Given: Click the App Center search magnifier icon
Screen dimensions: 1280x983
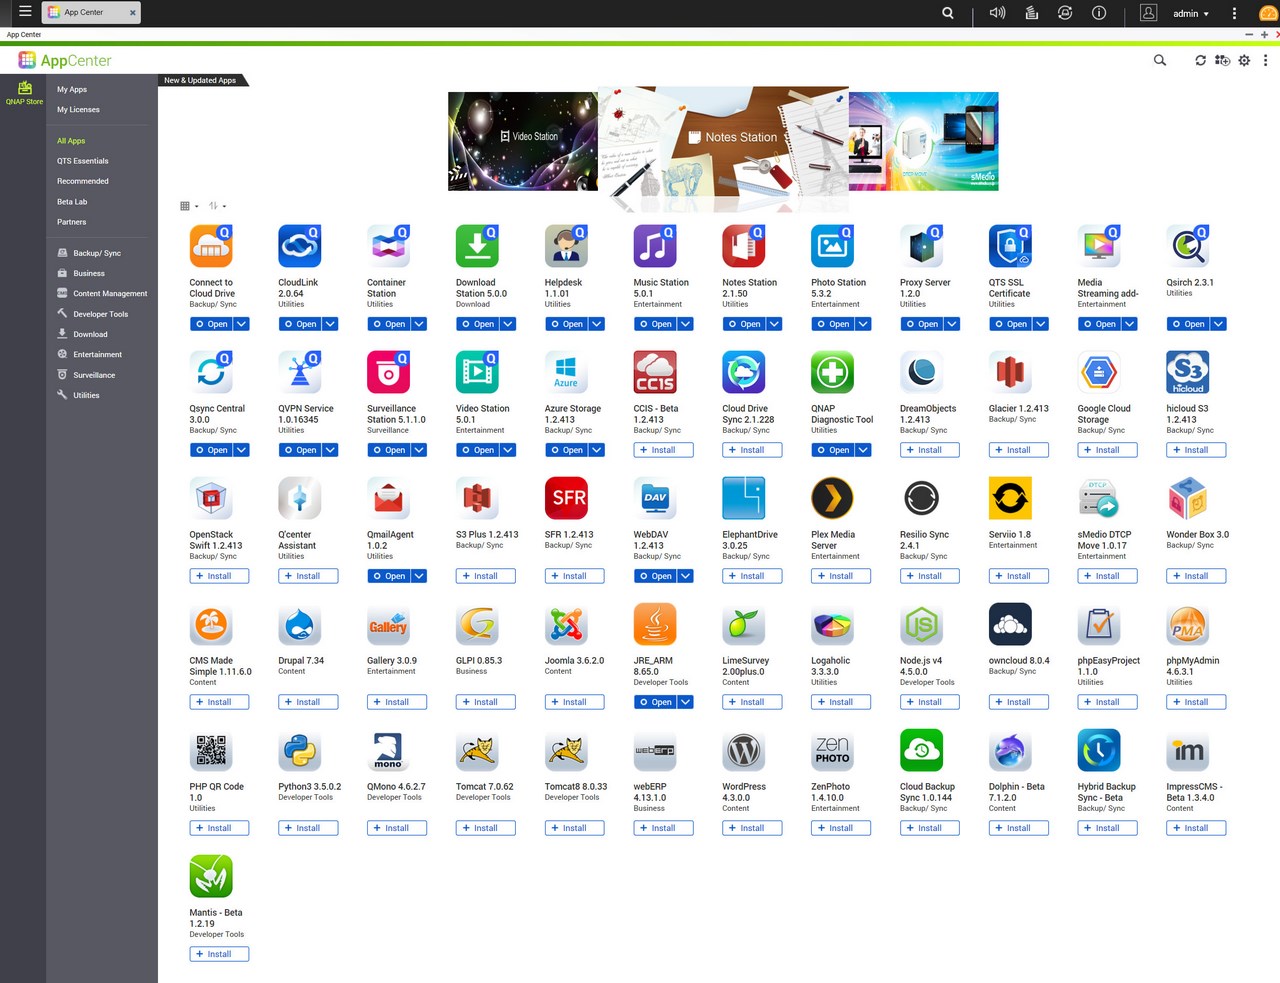Looking at the screenshot, I should click(x=1160, y=60).
